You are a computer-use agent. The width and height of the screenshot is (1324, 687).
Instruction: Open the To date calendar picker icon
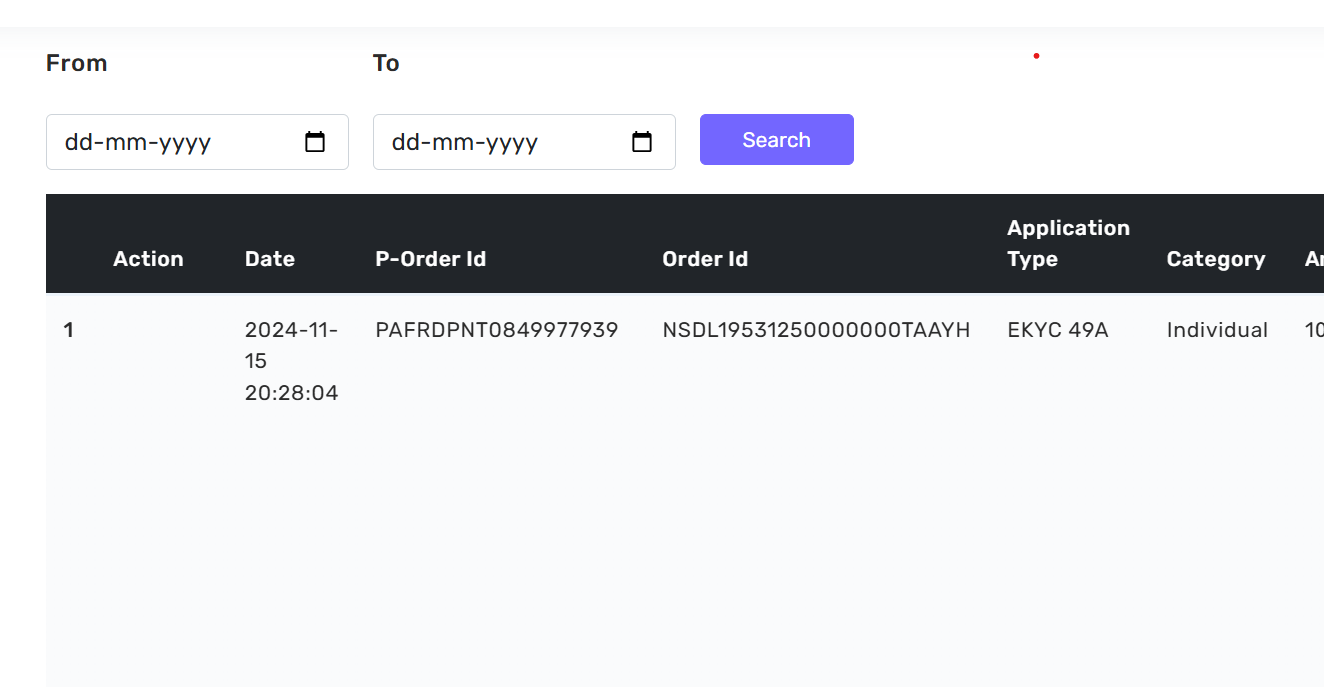(x=642, y=142)
